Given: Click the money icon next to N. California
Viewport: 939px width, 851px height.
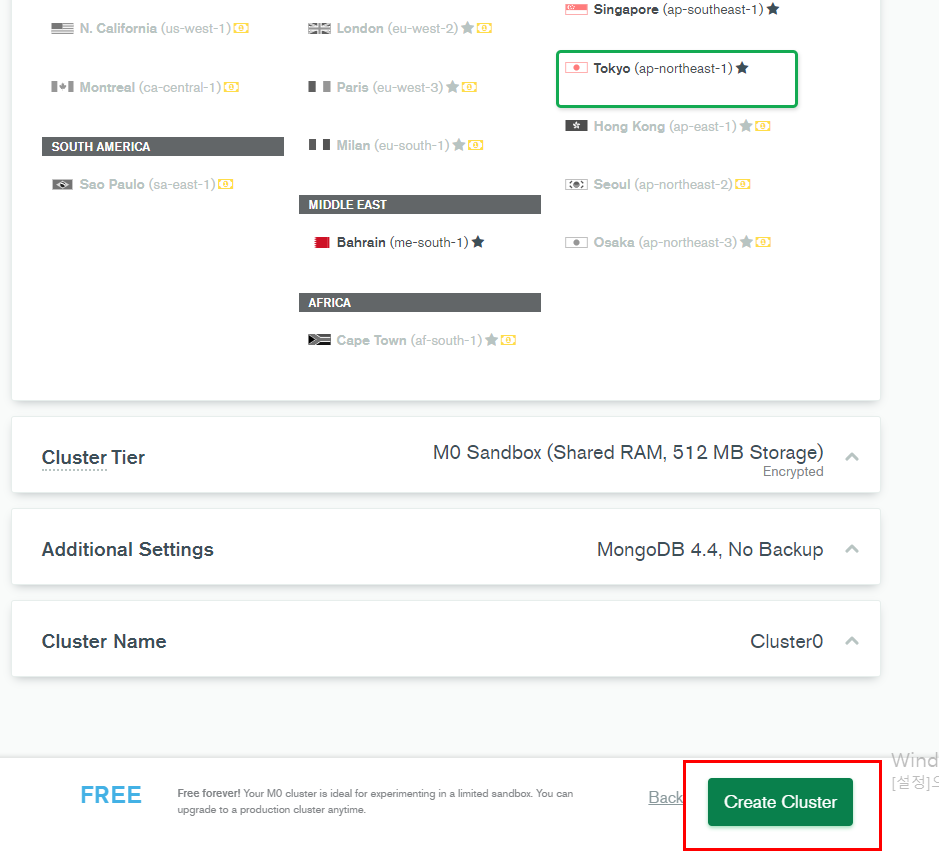Looking at the screenshot, I should (x=241, y=28).
